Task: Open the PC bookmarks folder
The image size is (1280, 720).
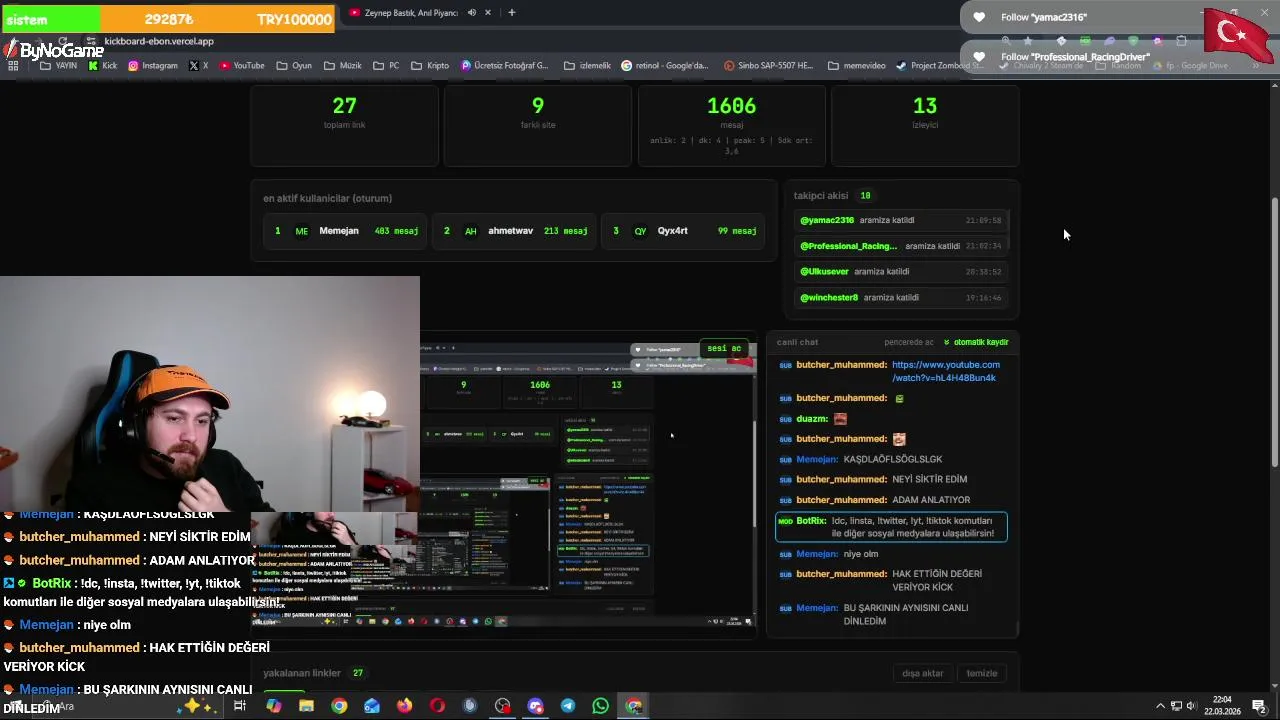Action: 386,66
